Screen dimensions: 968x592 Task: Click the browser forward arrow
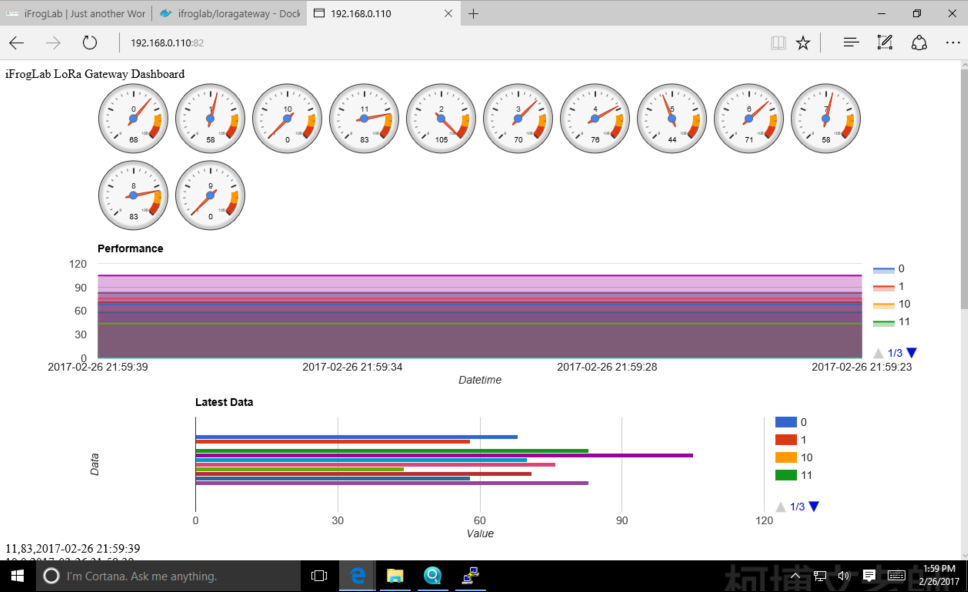click(x=53, y=43)
